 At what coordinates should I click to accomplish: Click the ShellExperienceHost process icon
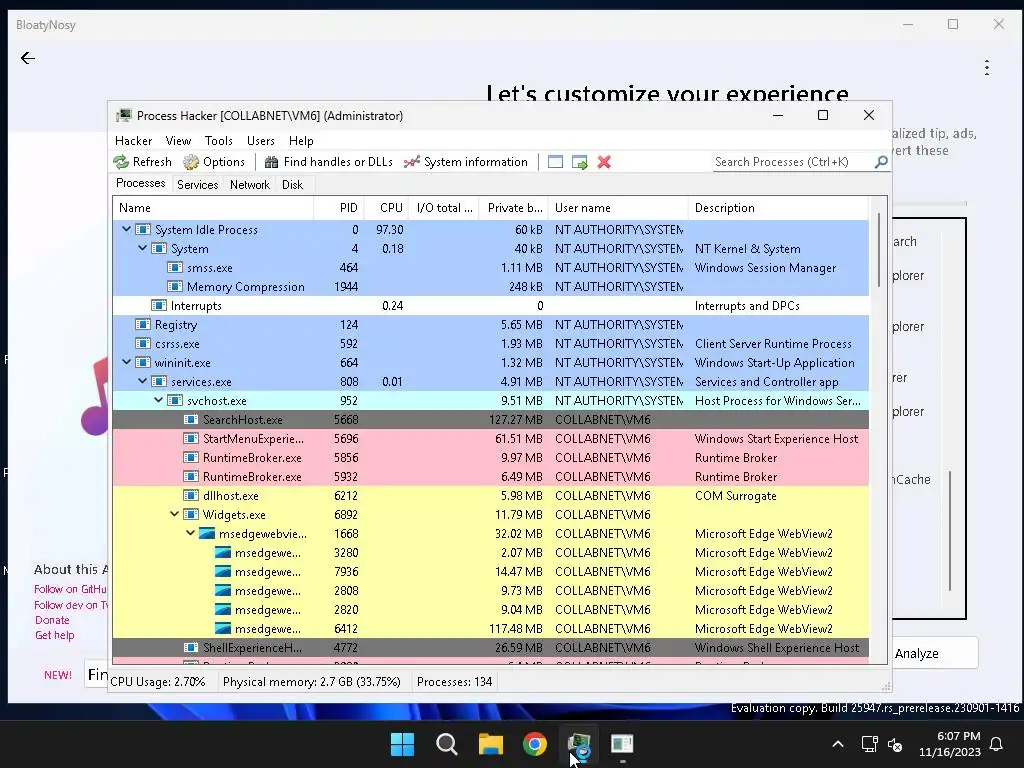(191, 648)
